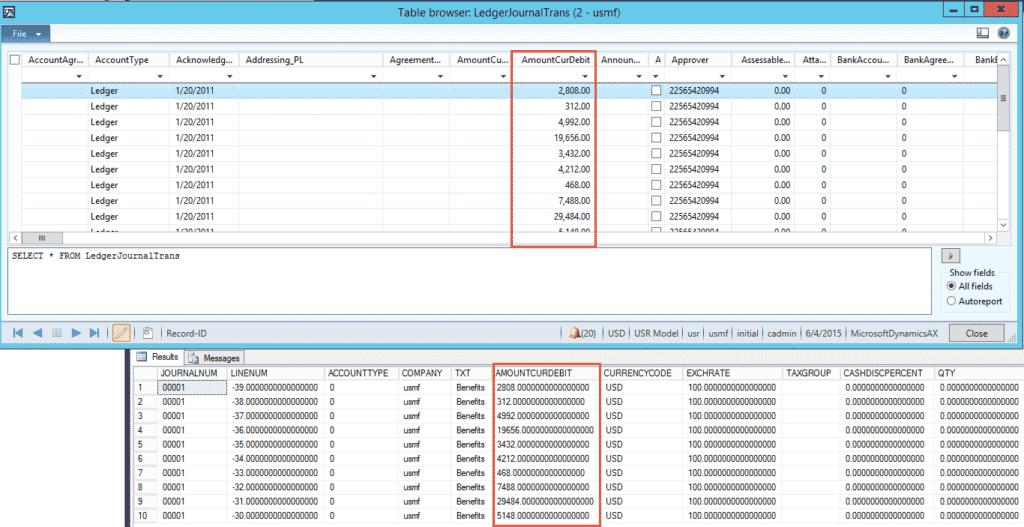Click the MicrosoftDynamicsAX status bar entry
The height and width of the screenshot is (527, 1024).
point(894,333)
